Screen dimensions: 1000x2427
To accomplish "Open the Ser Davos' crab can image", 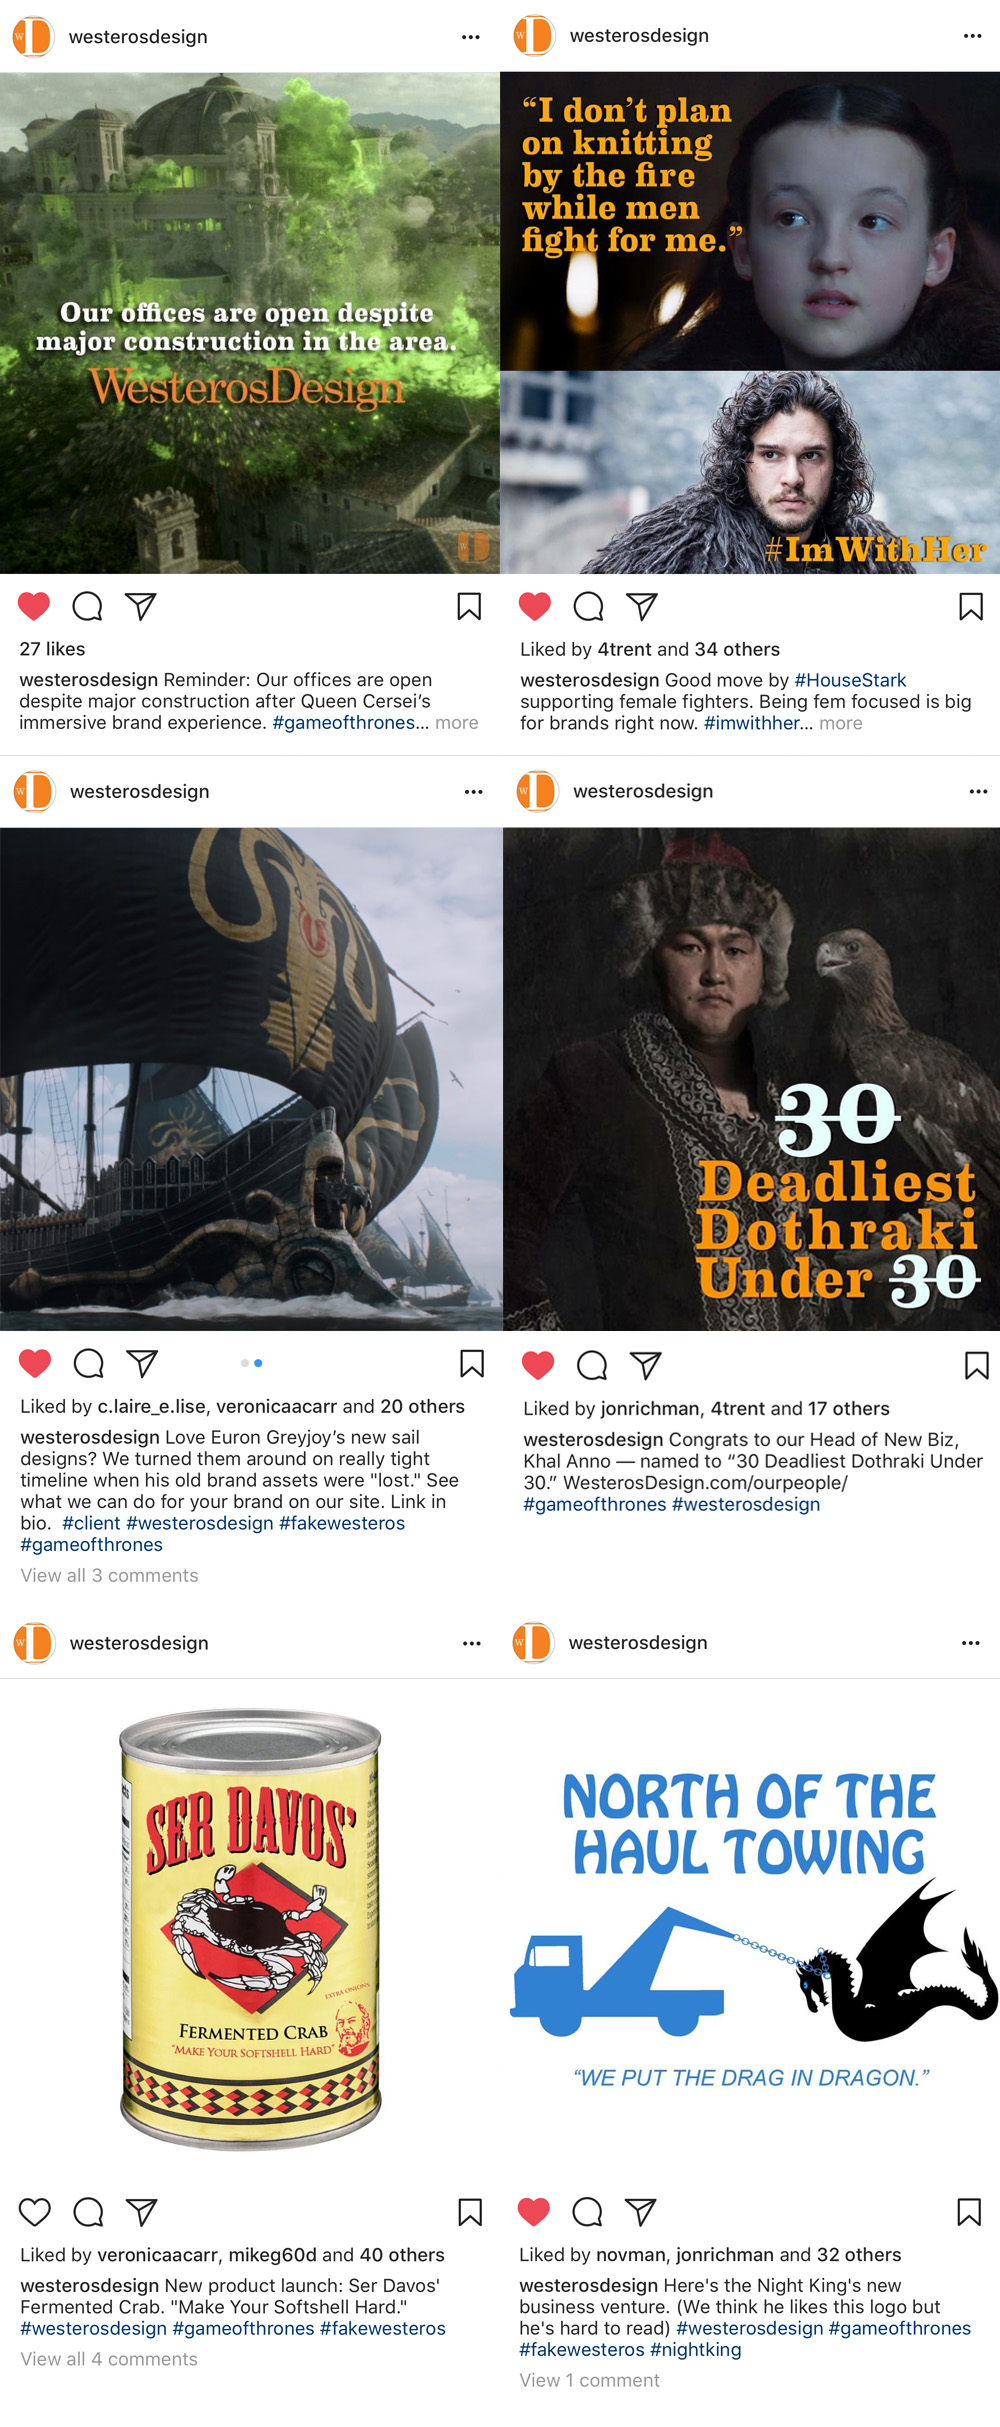I will tap(250, 1928).
